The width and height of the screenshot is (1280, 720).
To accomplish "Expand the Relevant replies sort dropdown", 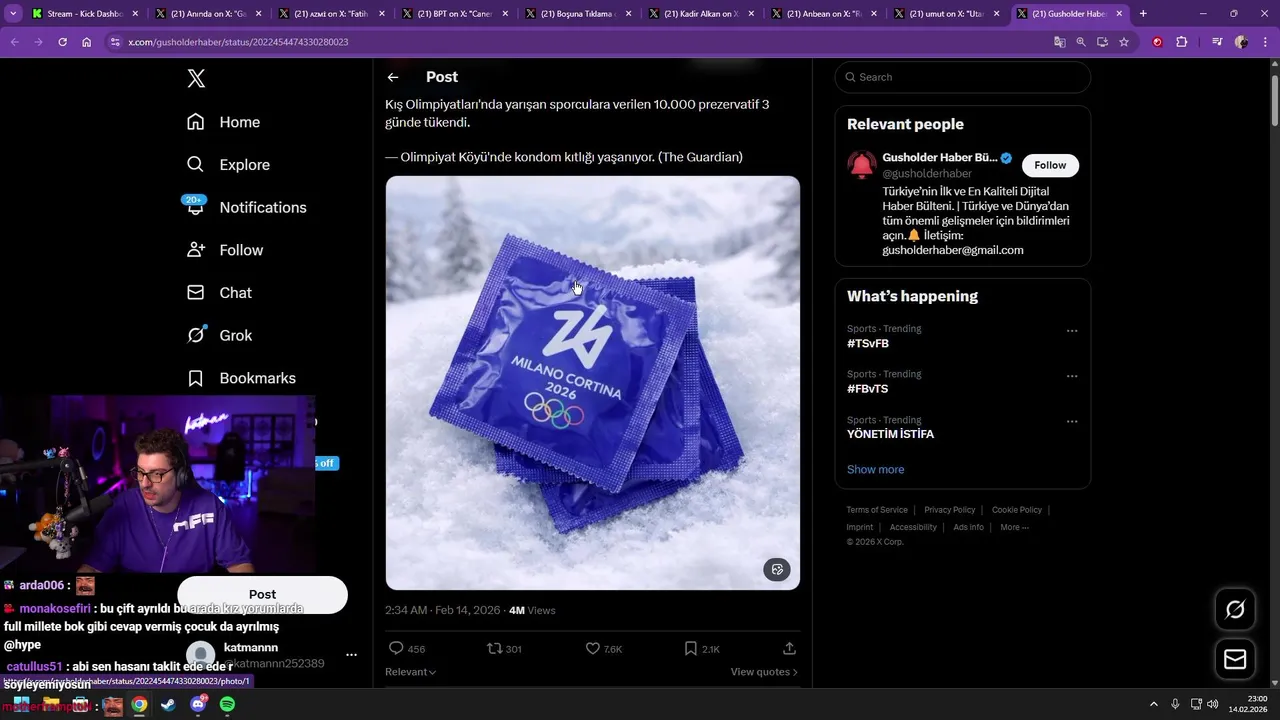I will 411,672.
